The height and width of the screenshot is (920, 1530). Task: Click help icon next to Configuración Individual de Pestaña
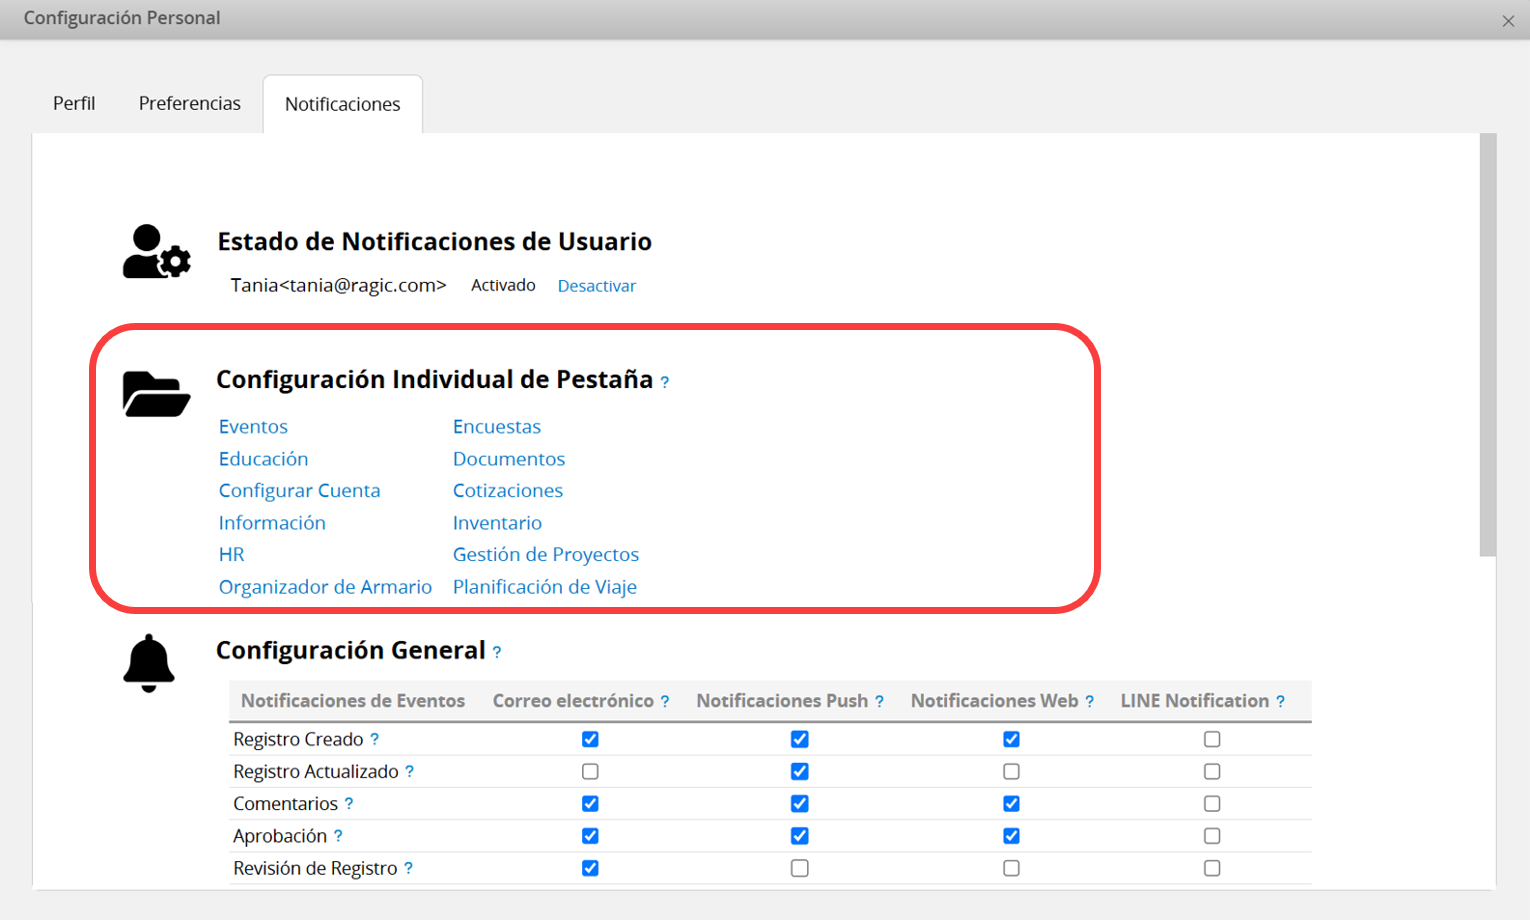[665, 382]
